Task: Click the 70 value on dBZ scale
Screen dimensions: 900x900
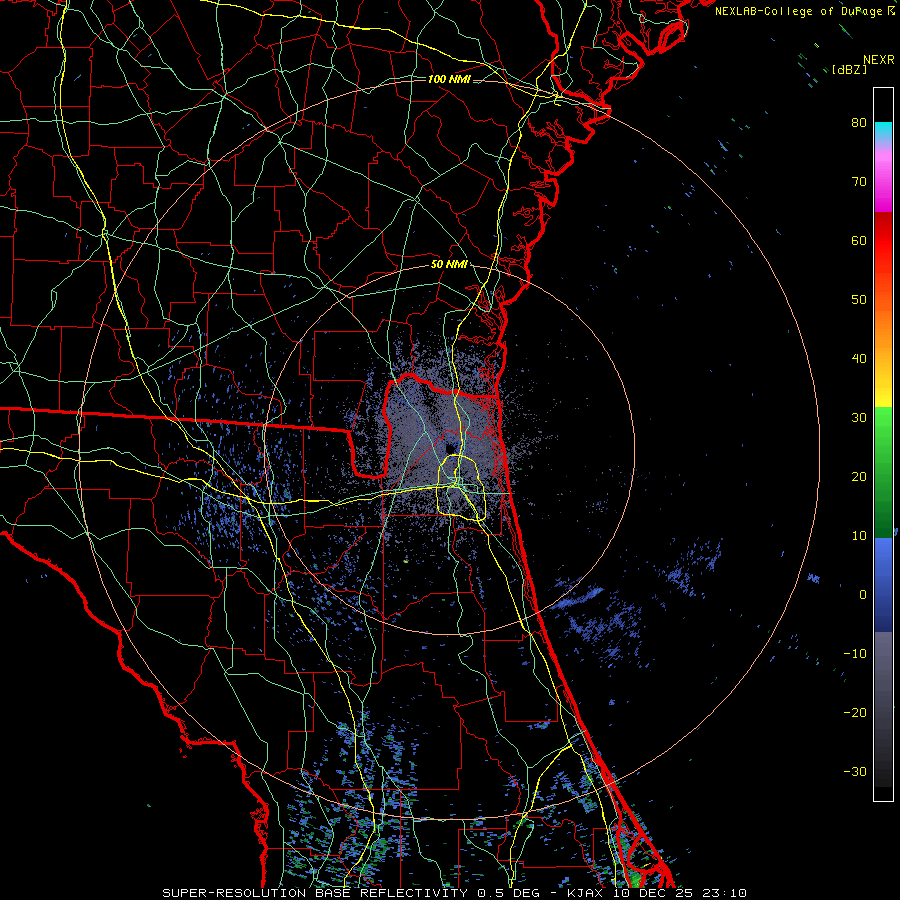Action: (x=859, y=181)
